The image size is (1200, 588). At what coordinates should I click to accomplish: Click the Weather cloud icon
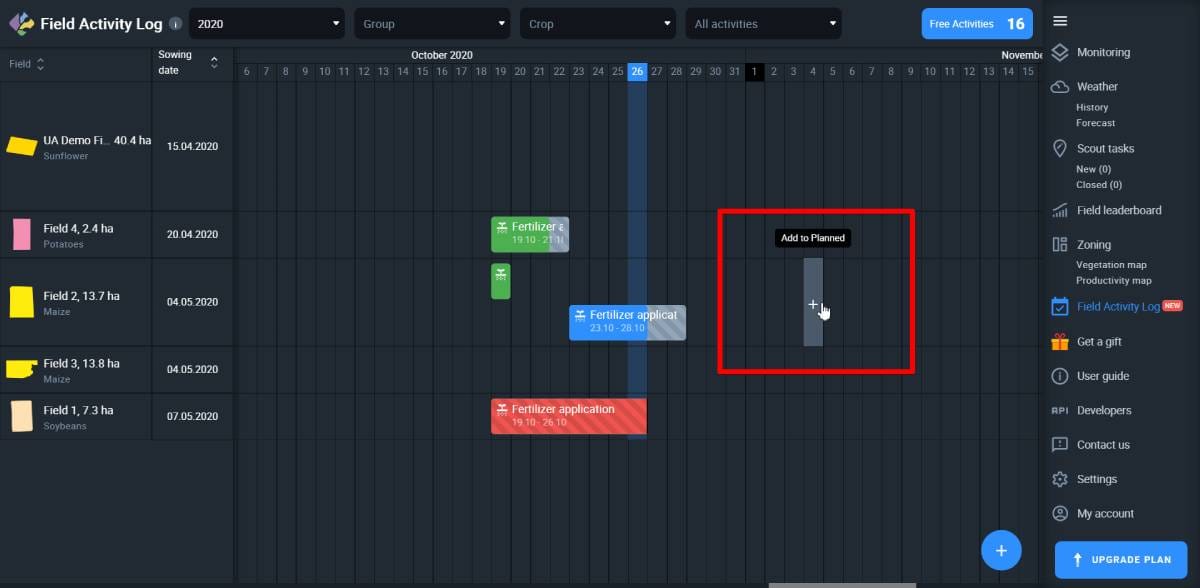1060,87
